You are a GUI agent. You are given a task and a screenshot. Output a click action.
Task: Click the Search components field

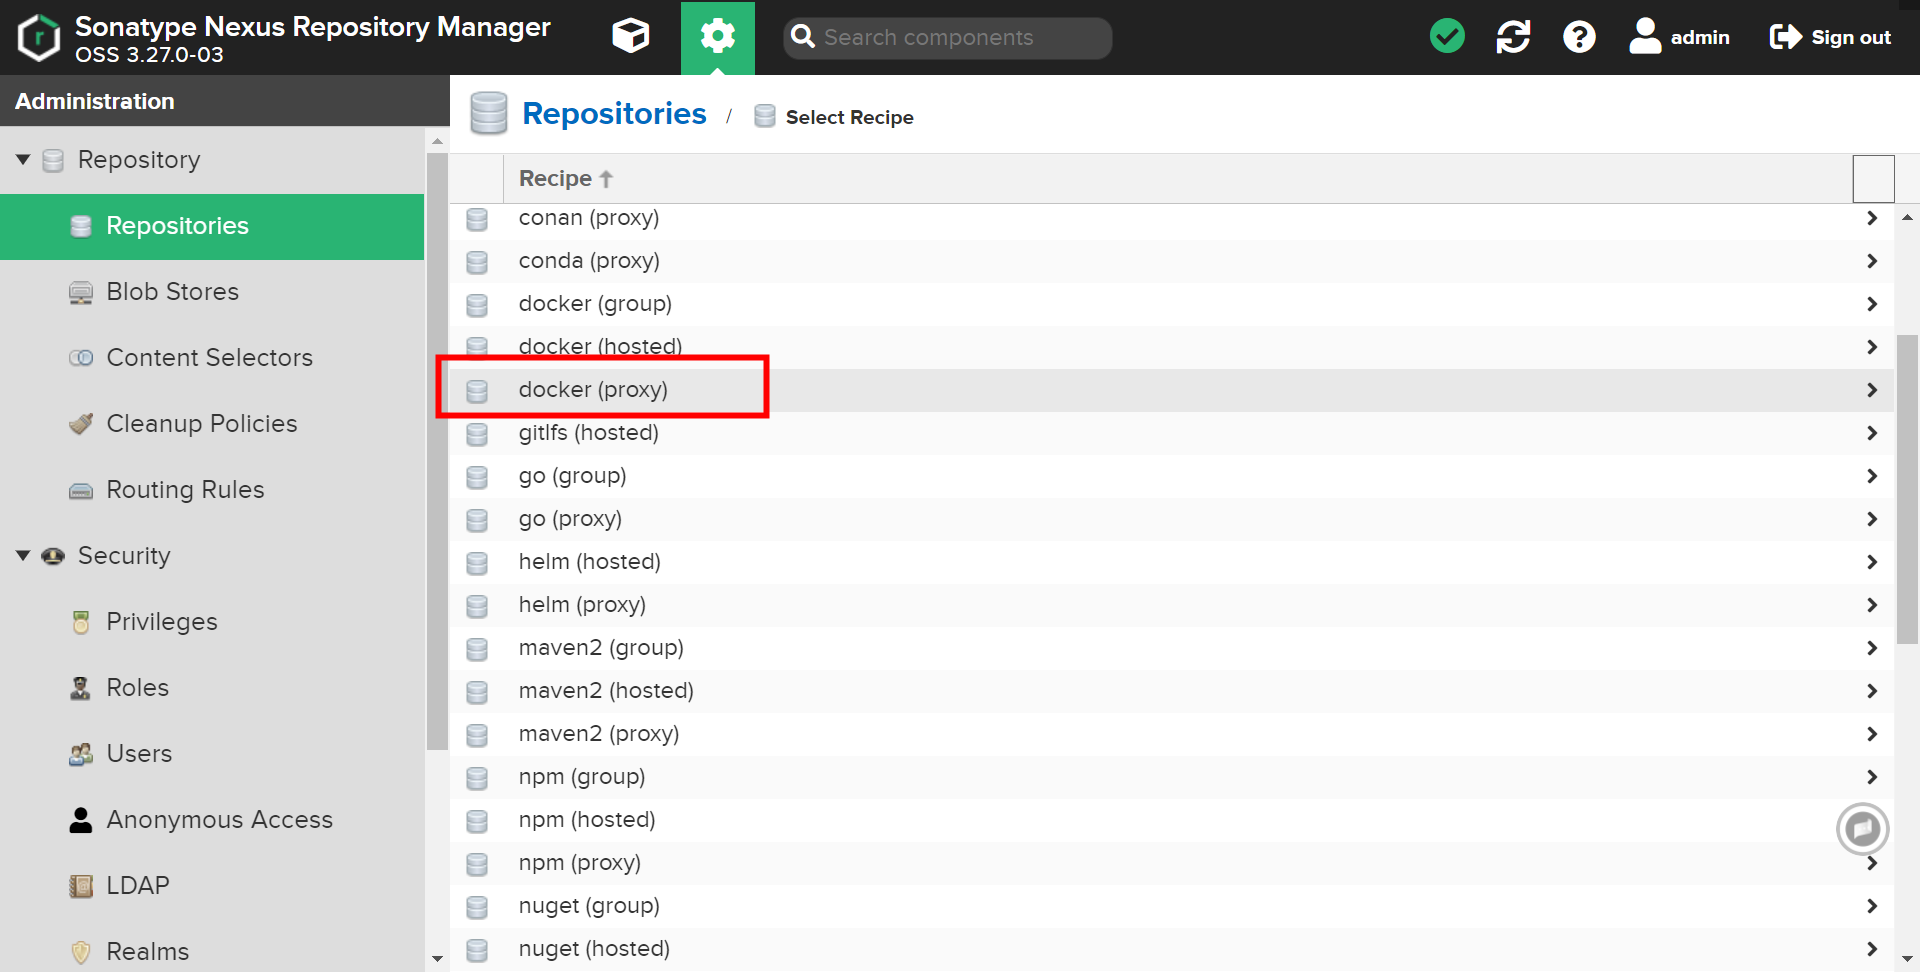pyautogui.click(x=945, y=38)
